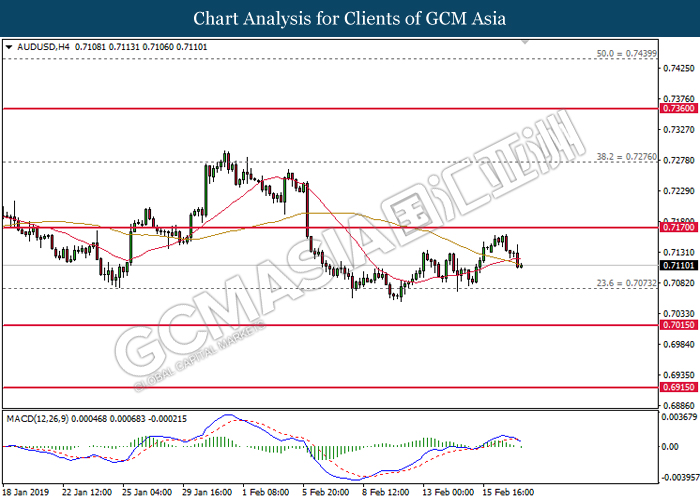Click the 0.69840 price axis value
This screenshot has width=700, height=500.
679,345
